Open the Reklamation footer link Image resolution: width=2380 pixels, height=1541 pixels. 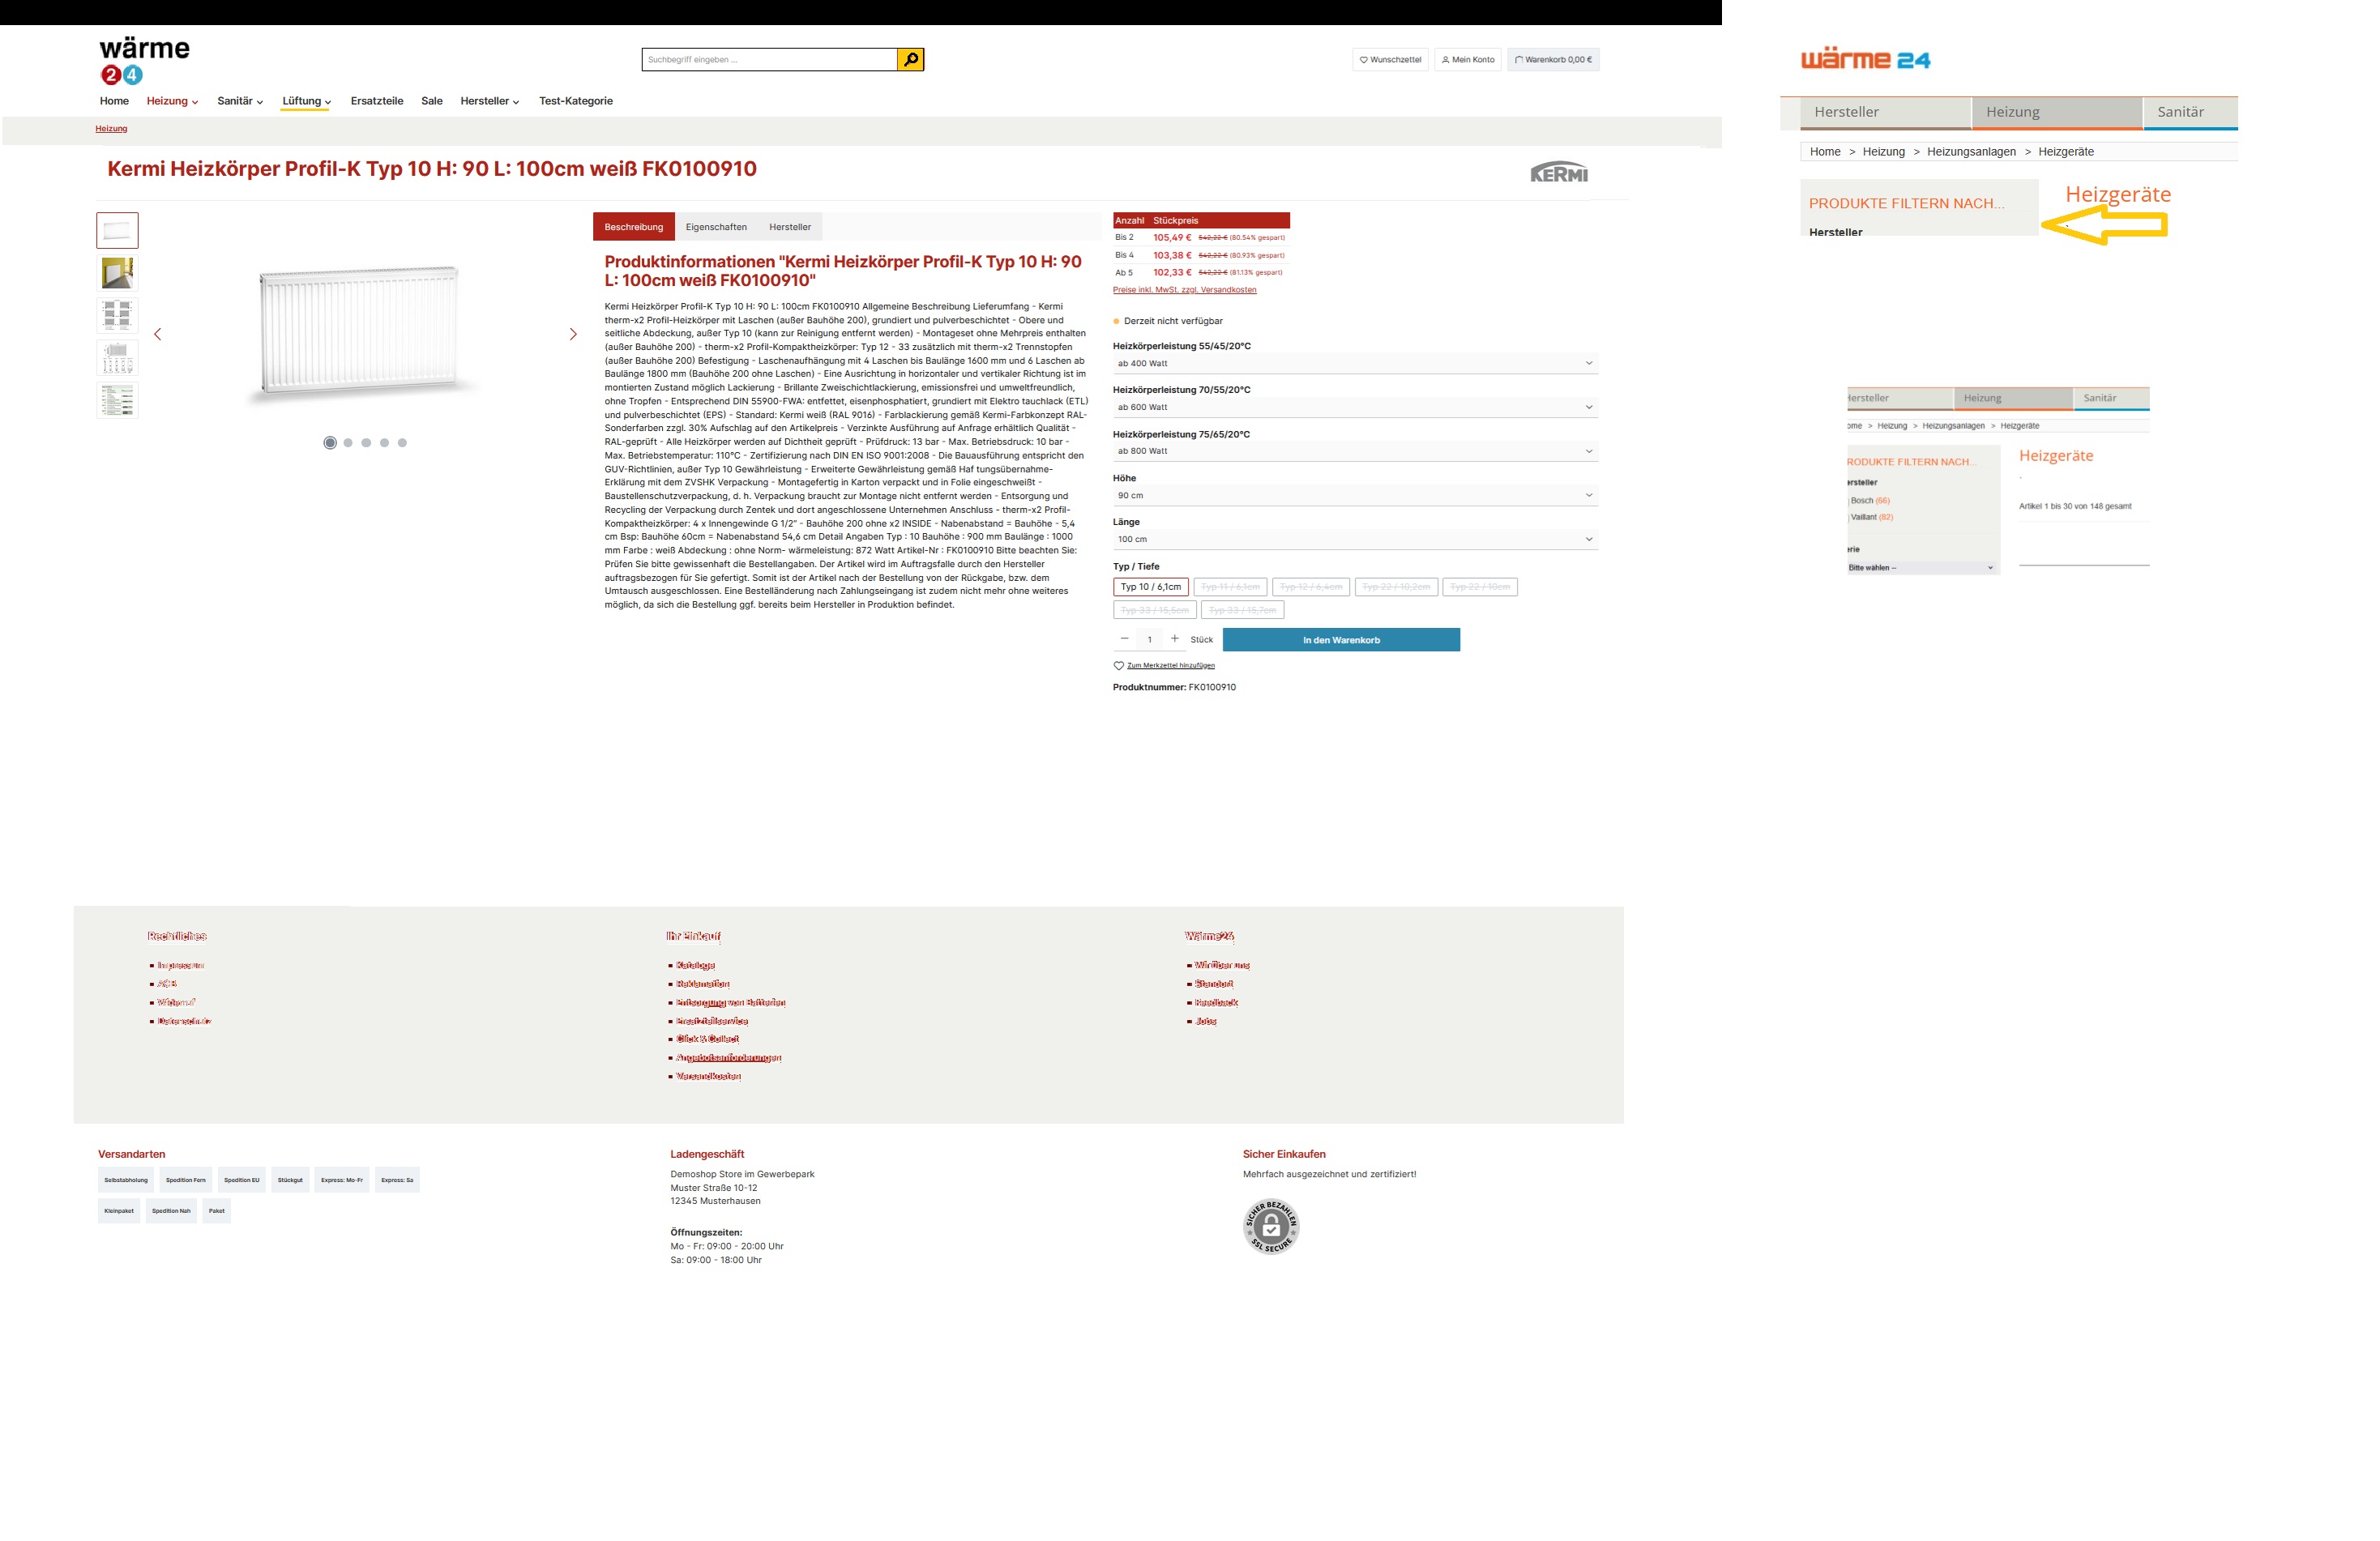703,984
